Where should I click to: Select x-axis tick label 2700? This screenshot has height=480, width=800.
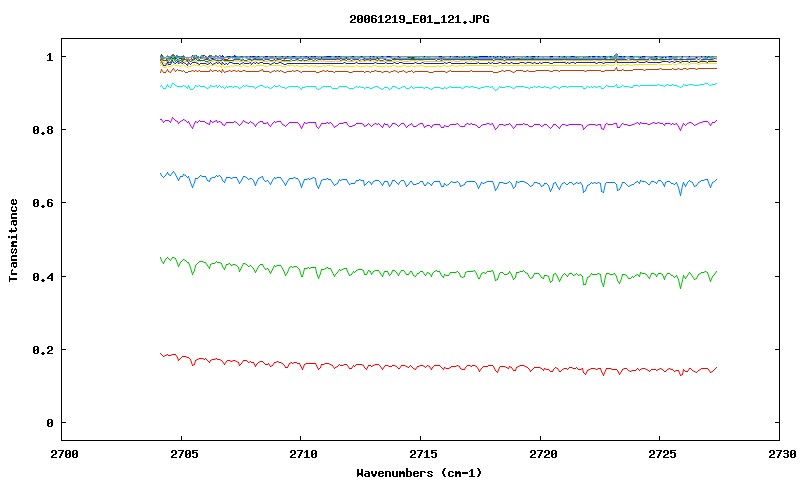pos(65,454)
